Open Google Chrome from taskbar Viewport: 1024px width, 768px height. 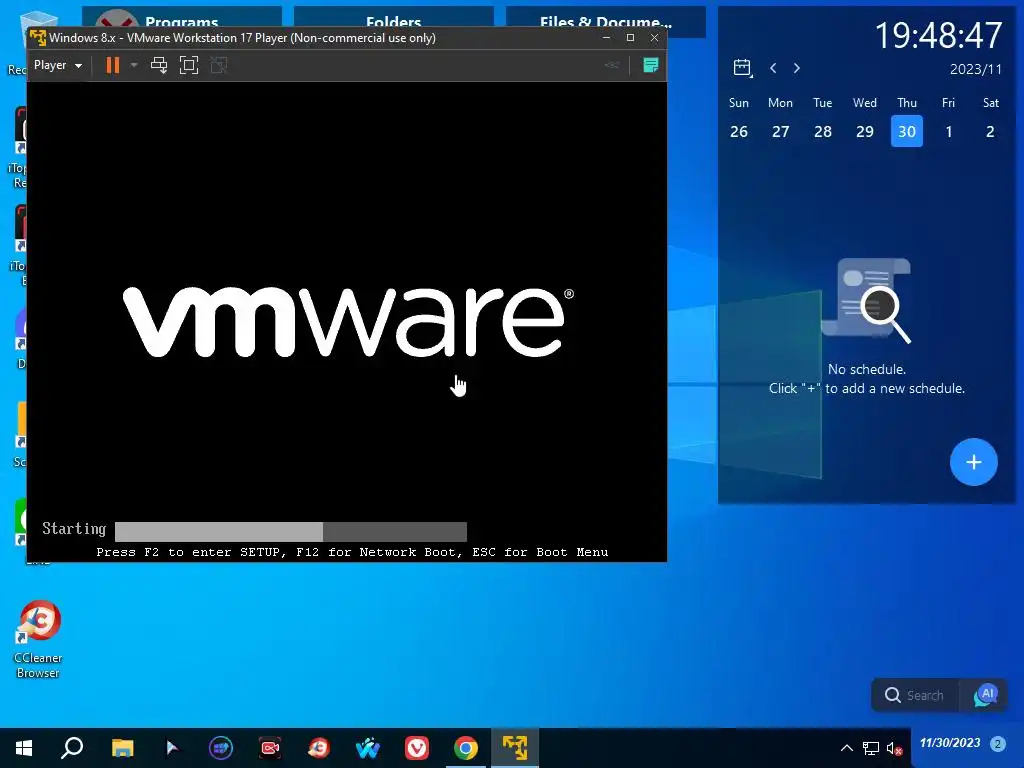[x=466, y=748]
